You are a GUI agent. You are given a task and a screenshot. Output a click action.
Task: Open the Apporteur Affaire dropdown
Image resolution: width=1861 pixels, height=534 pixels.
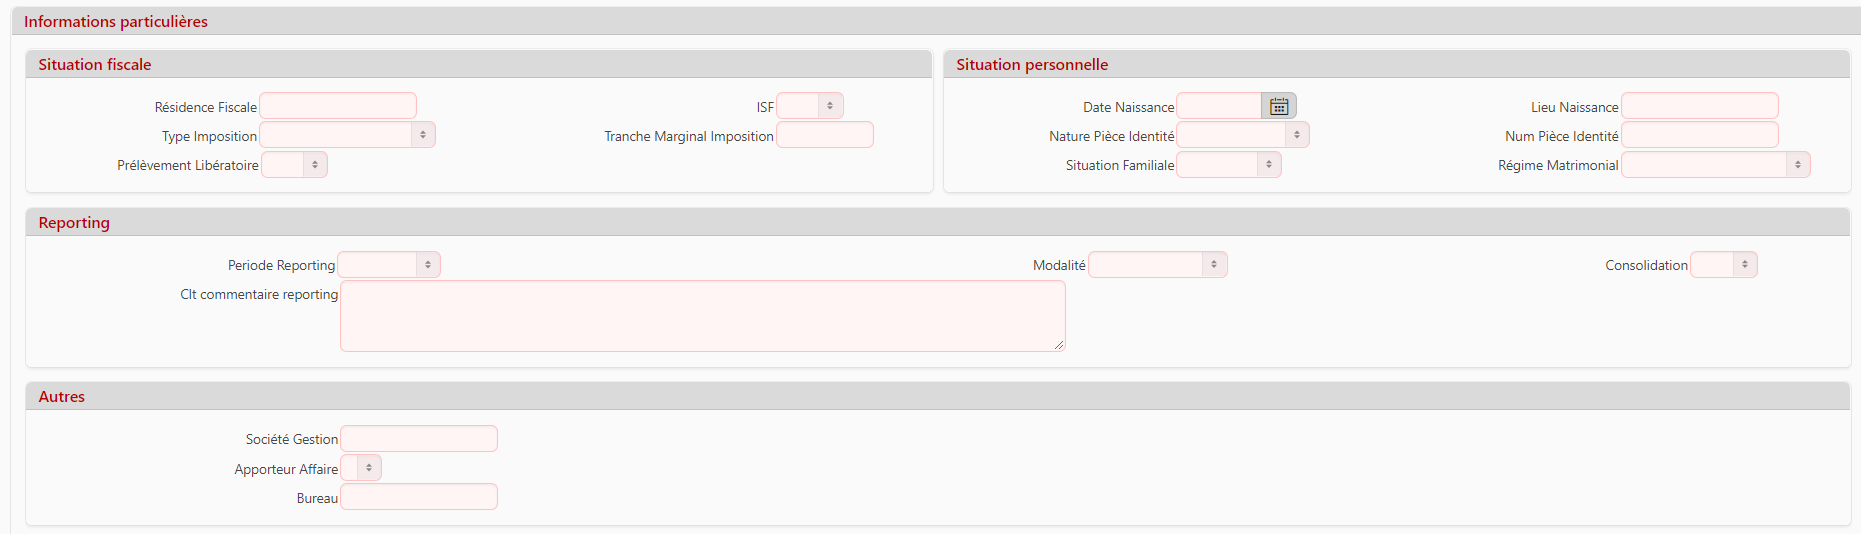[369, 468]
